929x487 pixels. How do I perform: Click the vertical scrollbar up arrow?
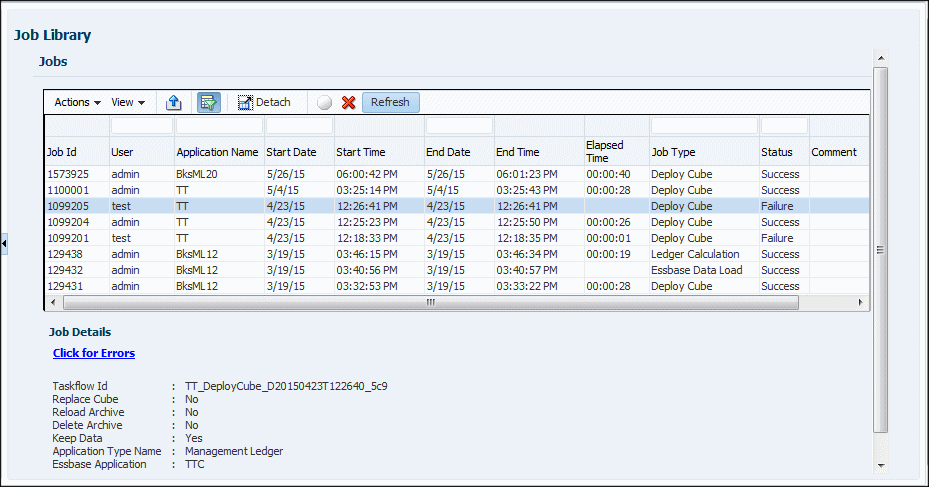tap(881, 57)
